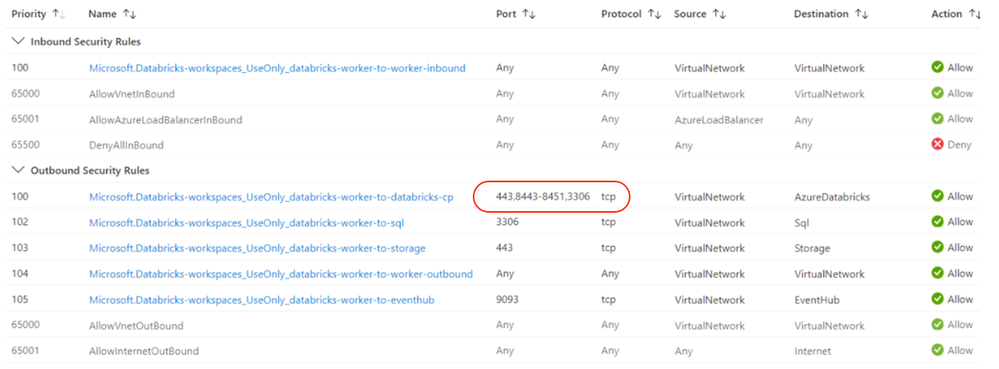Click Storage destination cell

811,248
